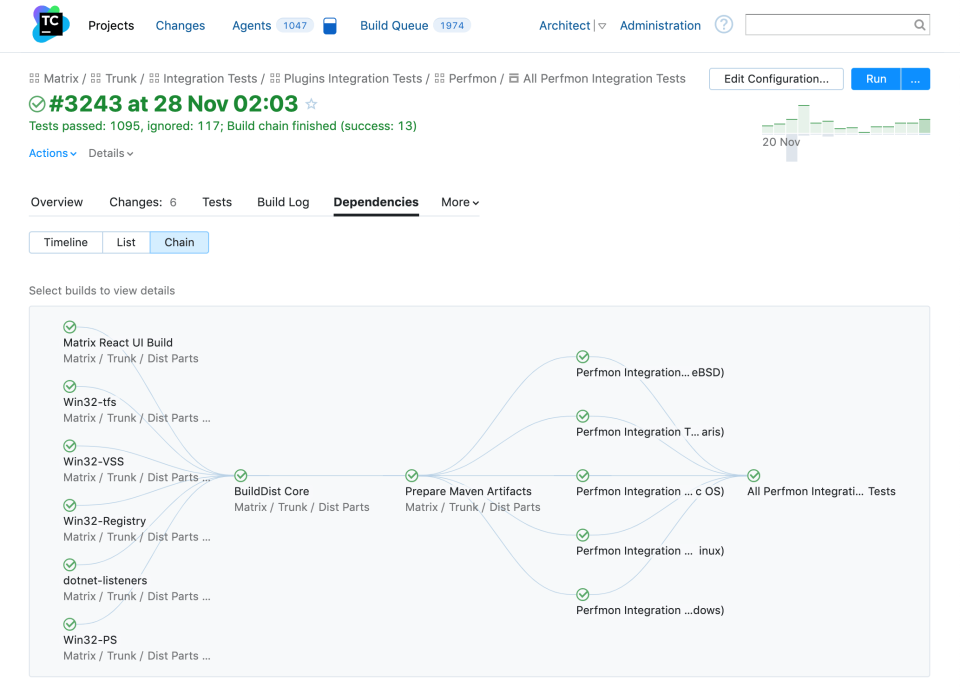Open the More tabs dropdown

[460, 202]
